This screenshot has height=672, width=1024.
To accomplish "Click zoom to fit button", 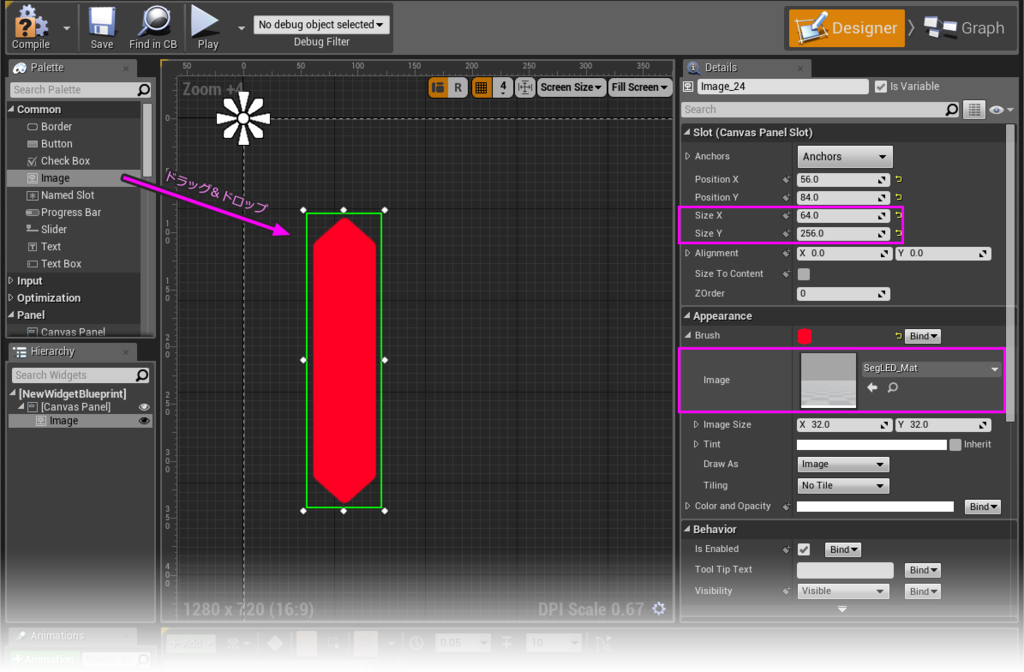I will (525, 88).
